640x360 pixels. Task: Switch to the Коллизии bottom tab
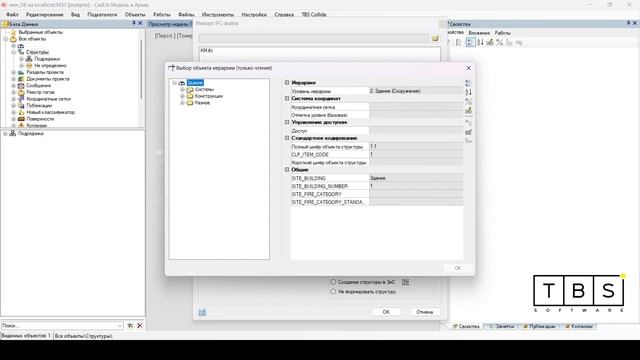pyautogui.click(x=579, y=327)
